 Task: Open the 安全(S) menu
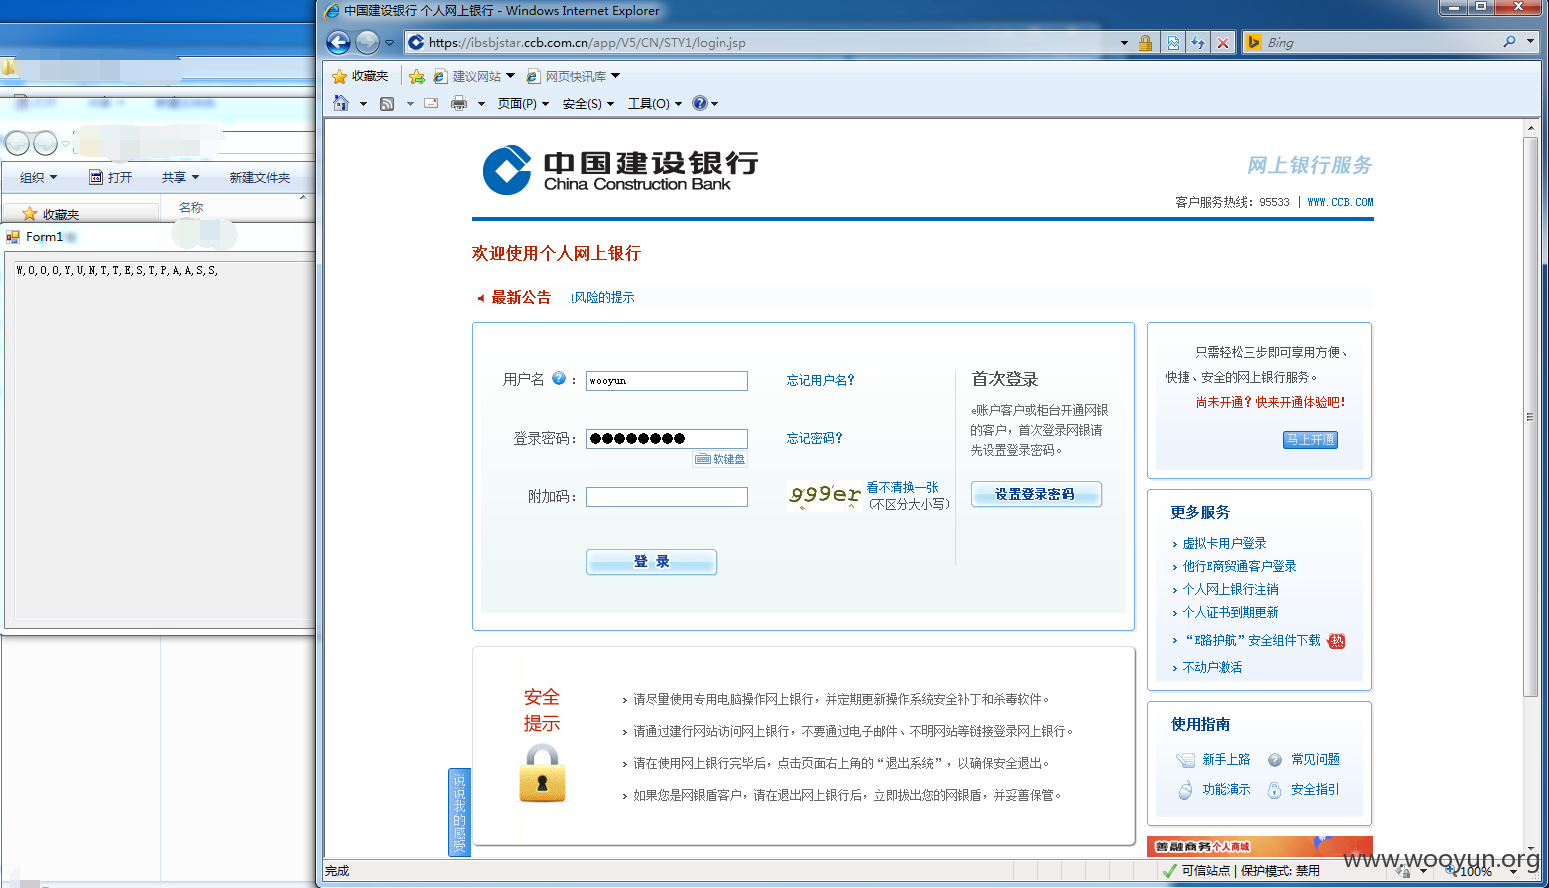pos(588,103)
